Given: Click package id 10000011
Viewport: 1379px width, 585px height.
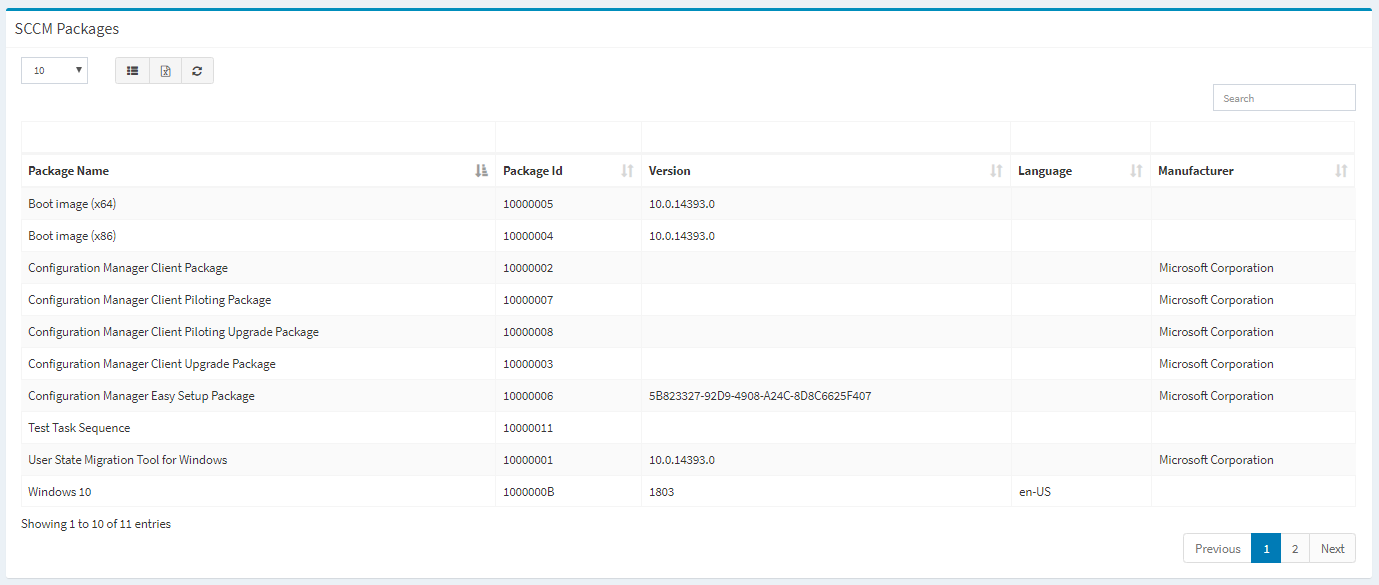Looking at the screenshot, I should [x=528, y=428].
